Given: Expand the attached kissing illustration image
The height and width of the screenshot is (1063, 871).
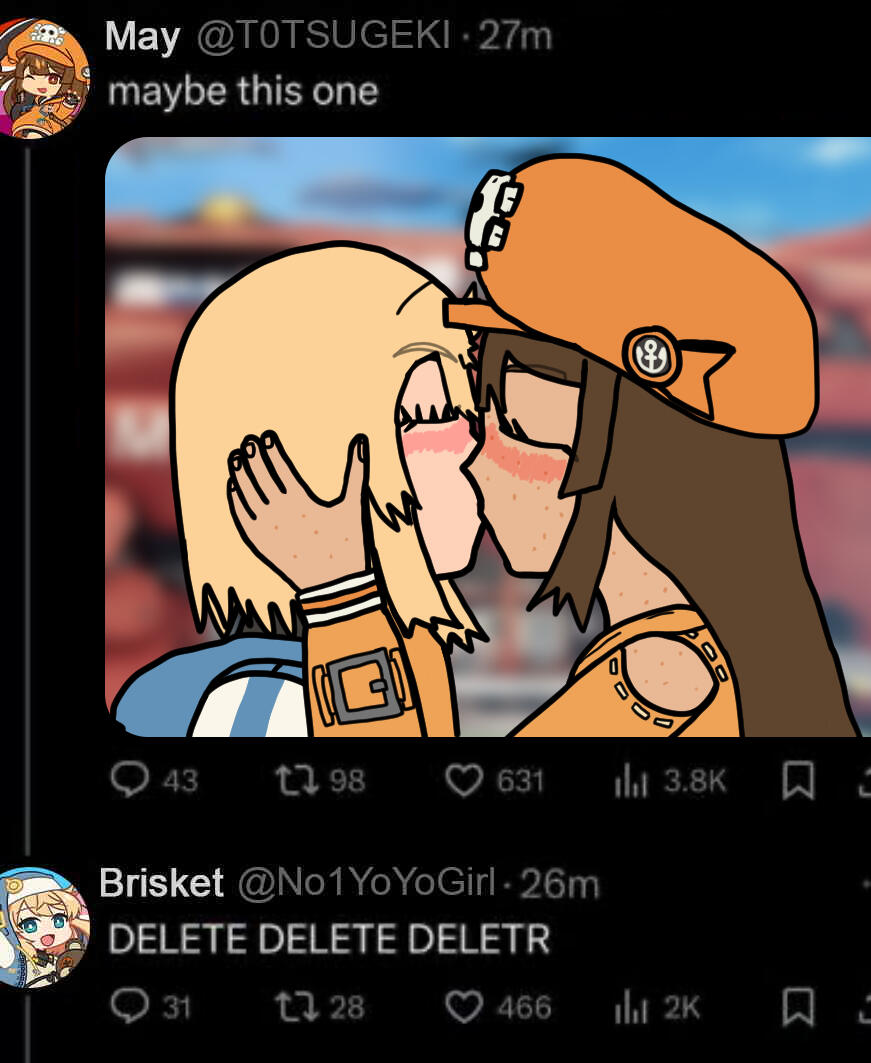Looking at the screenshot, I should click(x=488, y=437).
